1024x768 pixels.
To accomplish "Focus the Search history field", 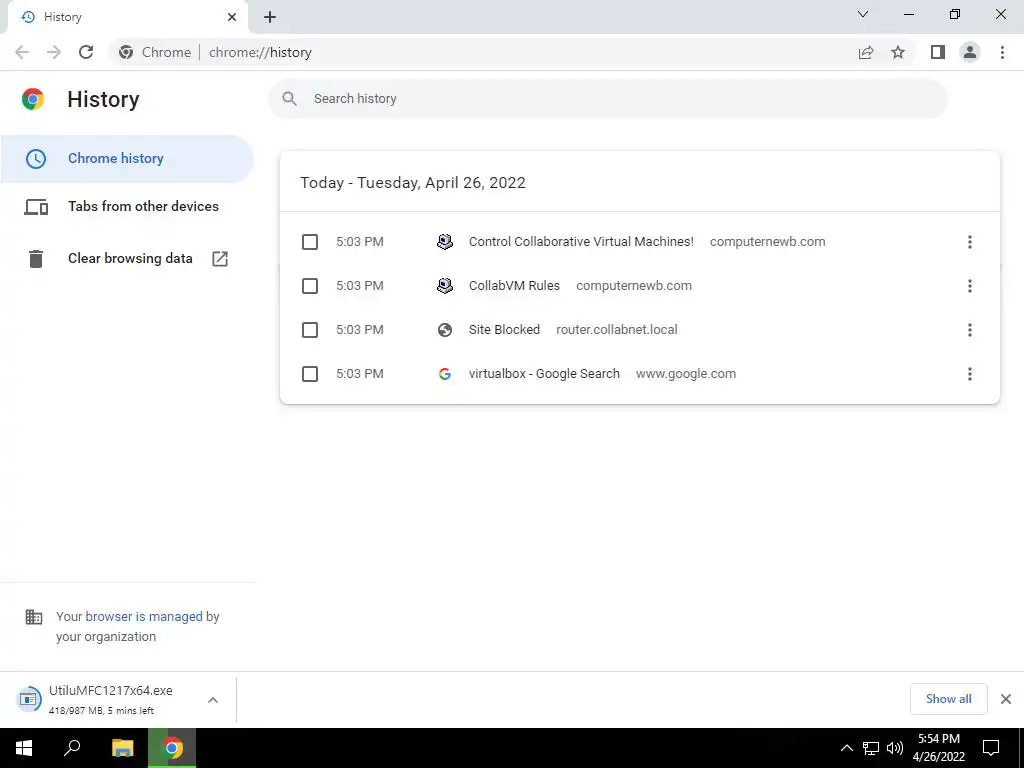I will 607,99.
